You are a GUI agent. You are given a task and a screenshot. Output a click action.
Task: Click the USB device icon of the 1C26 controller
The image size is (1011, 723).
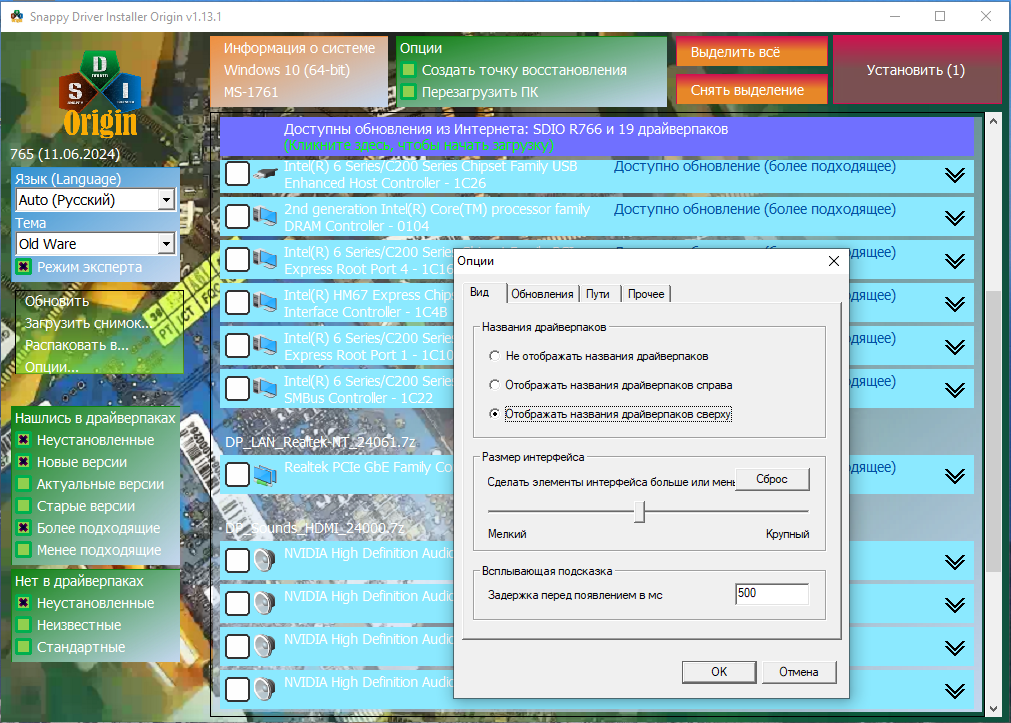coord(264,174)
